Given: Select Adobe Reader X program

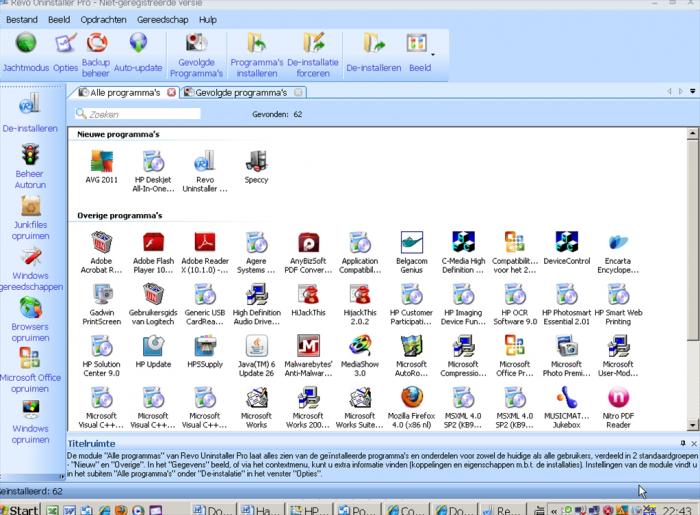Looking at the screenshot, I should (205, 253).
